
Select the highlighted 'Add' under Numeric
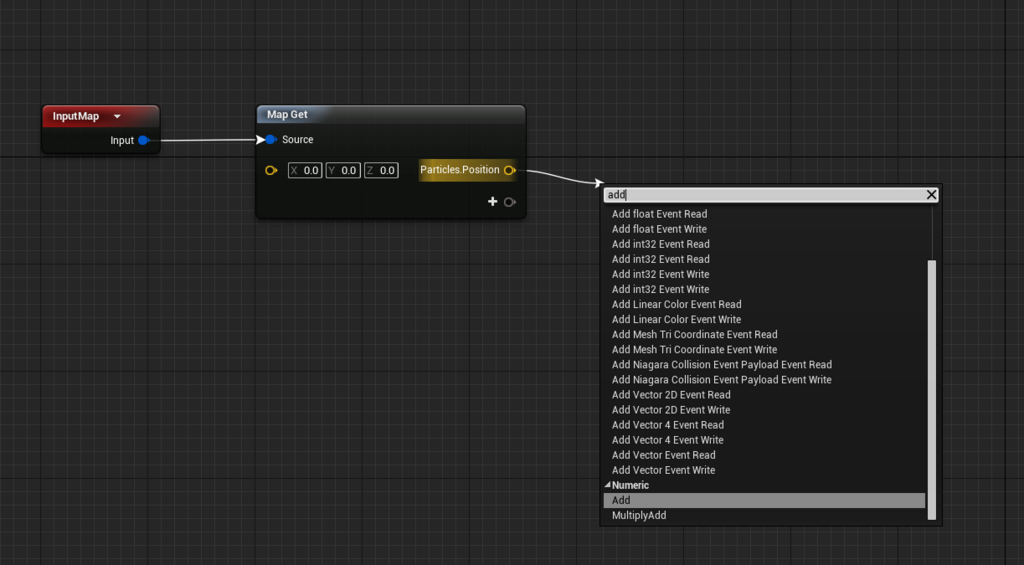click(x=764, y=500)
